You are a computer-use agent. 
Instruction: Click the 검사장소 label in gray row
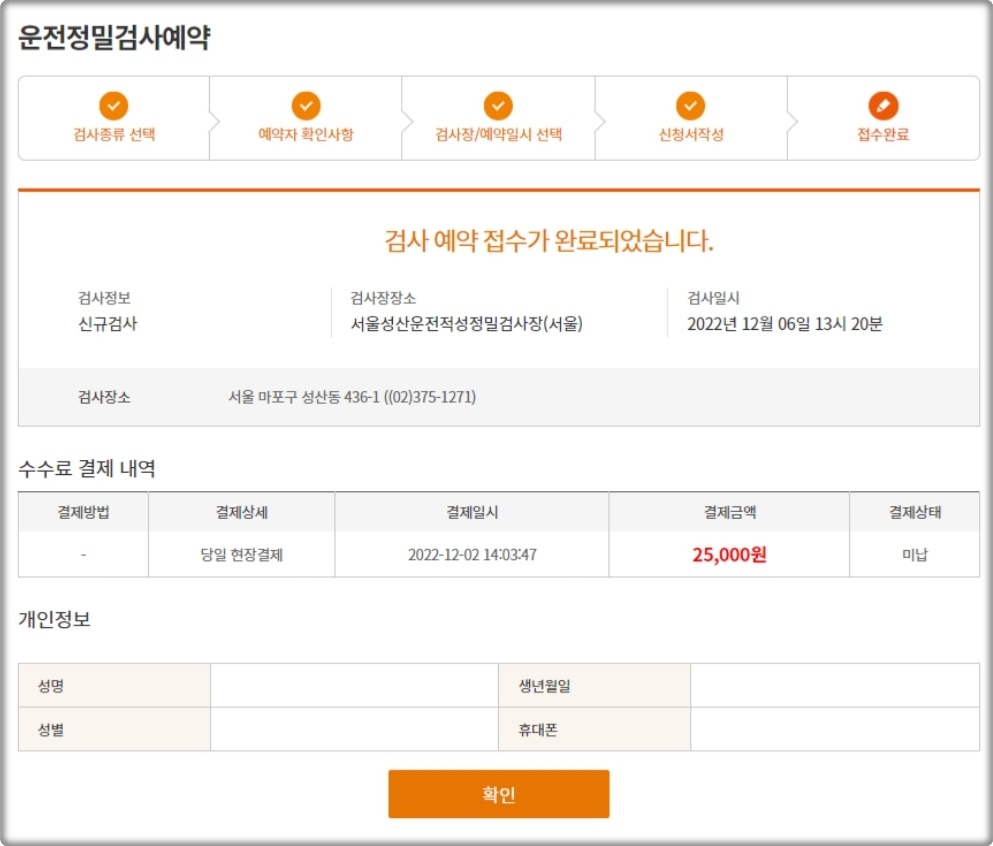point(104,397)
